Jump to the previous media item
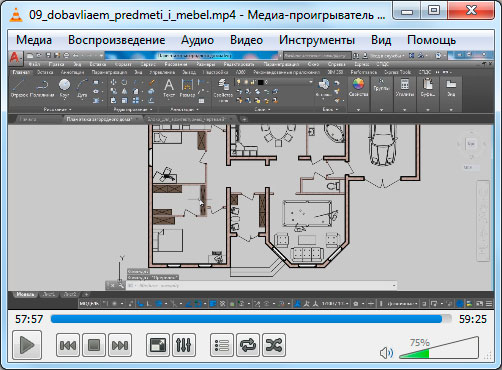This screenshot has width=502, height=370. click(68, 345)
